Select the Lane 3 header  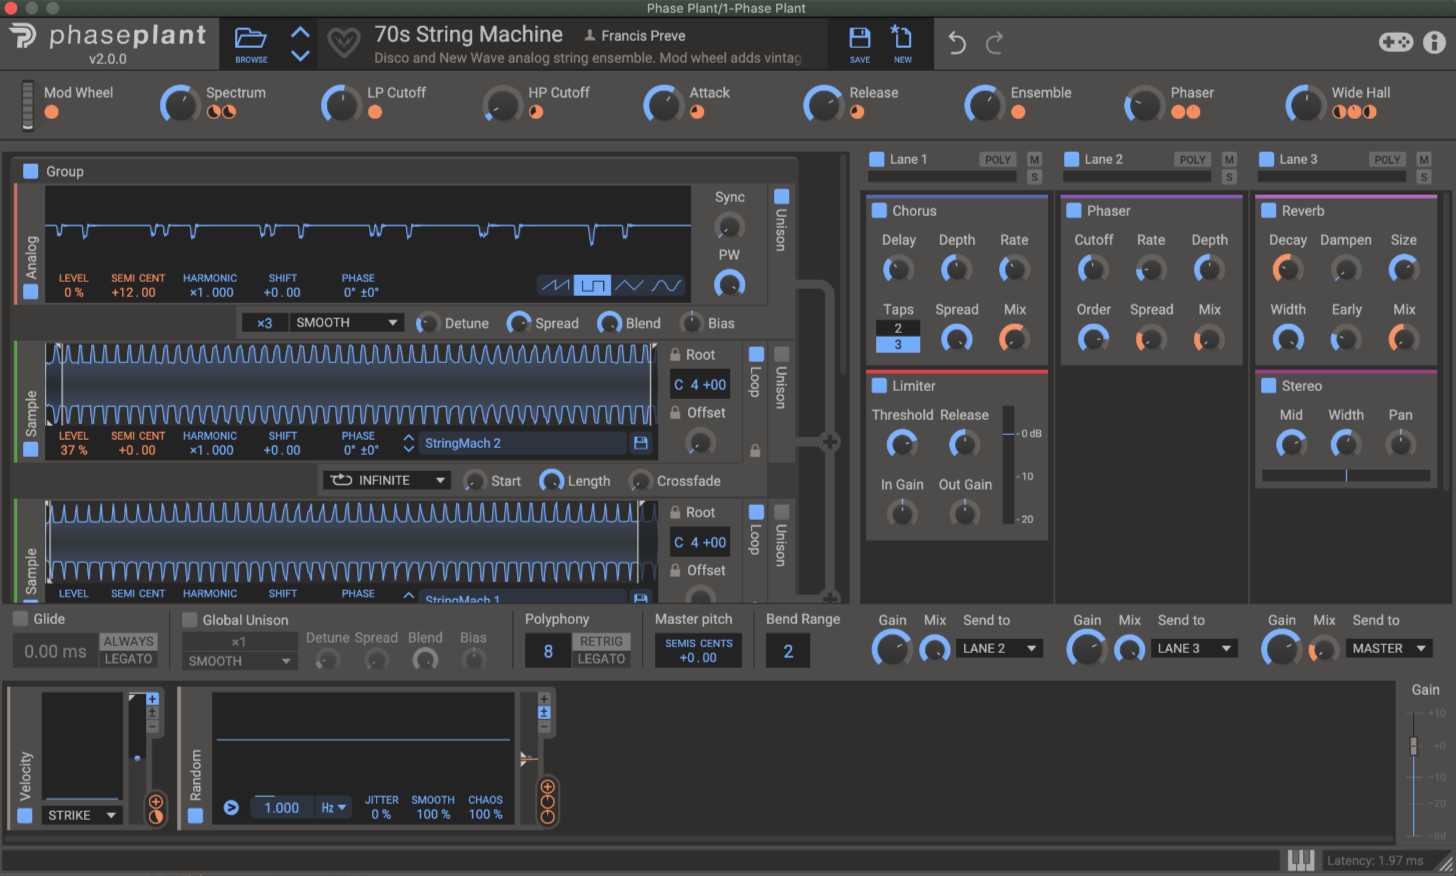[1299, 159]
